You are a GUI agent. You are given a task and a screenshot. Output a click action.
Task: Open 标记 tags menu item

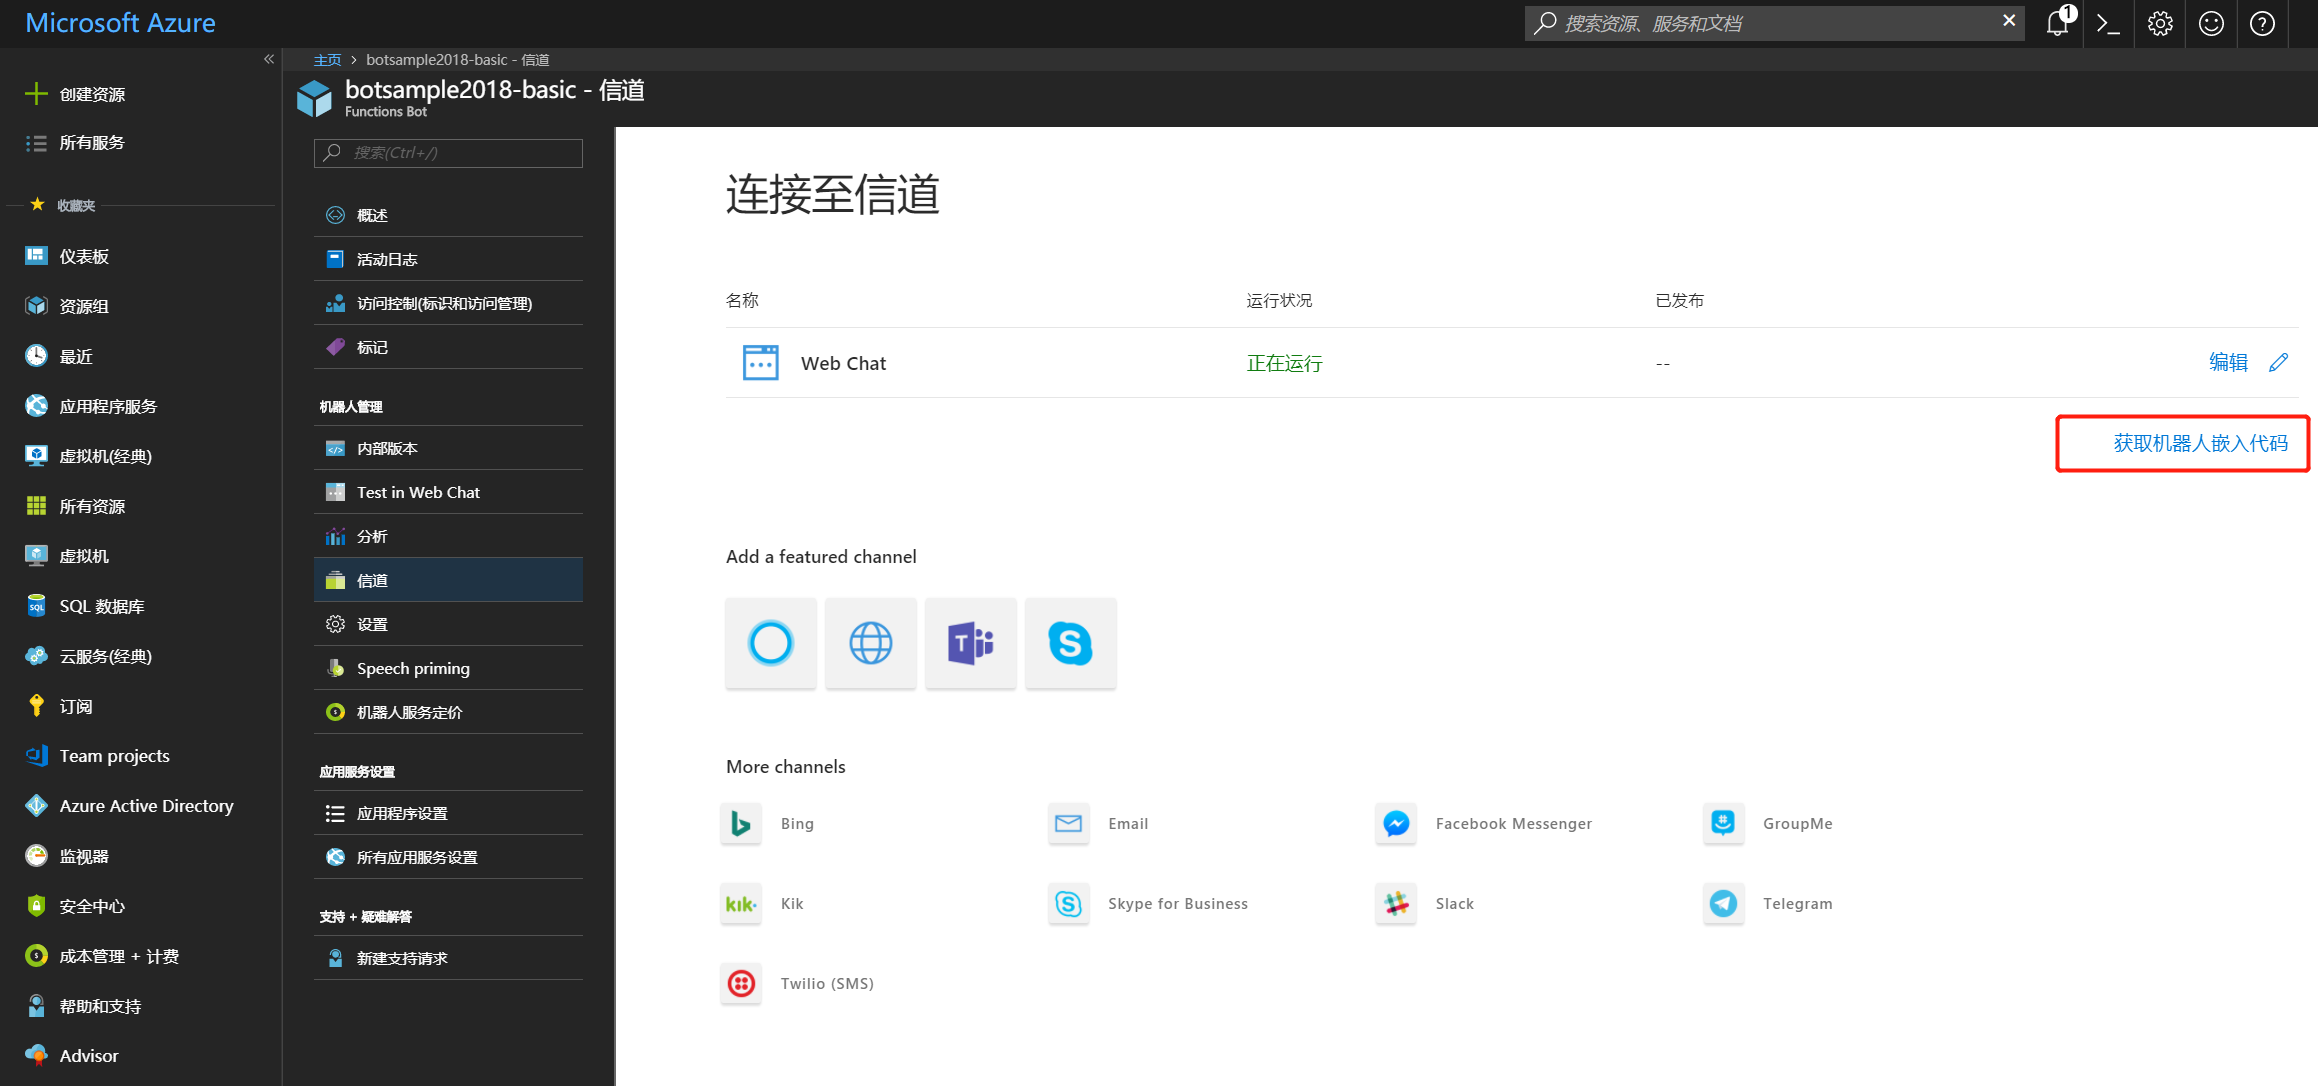448,347
